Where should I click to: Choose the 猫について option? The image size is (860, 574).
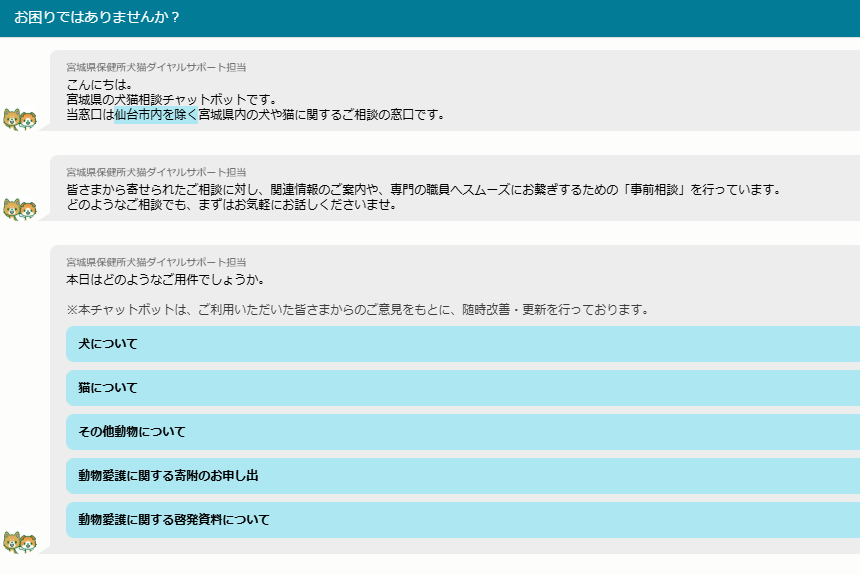point(462,388)
